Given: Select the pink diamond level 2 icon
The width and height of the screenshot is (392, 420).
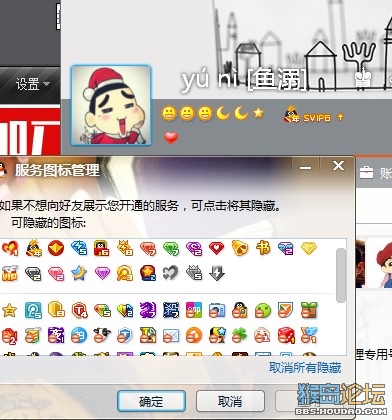Looking at the screenshot, I should [x=56, y=274].
